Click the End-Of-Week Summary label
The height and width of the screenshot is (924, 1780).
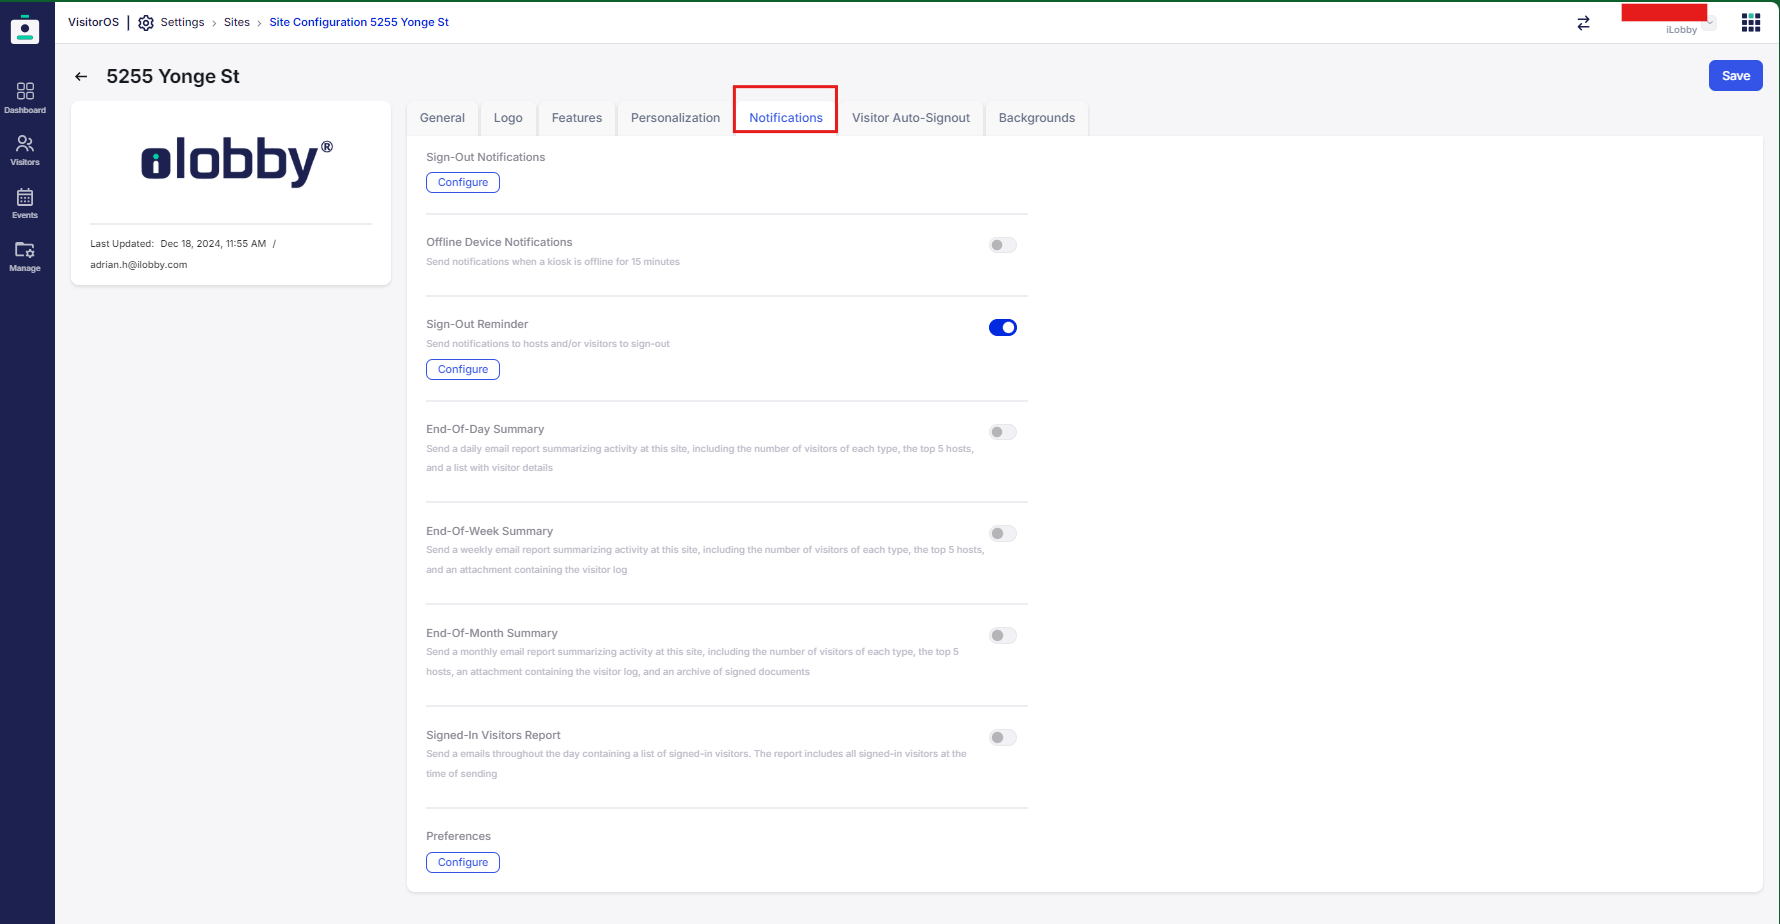tap(489, 531)
